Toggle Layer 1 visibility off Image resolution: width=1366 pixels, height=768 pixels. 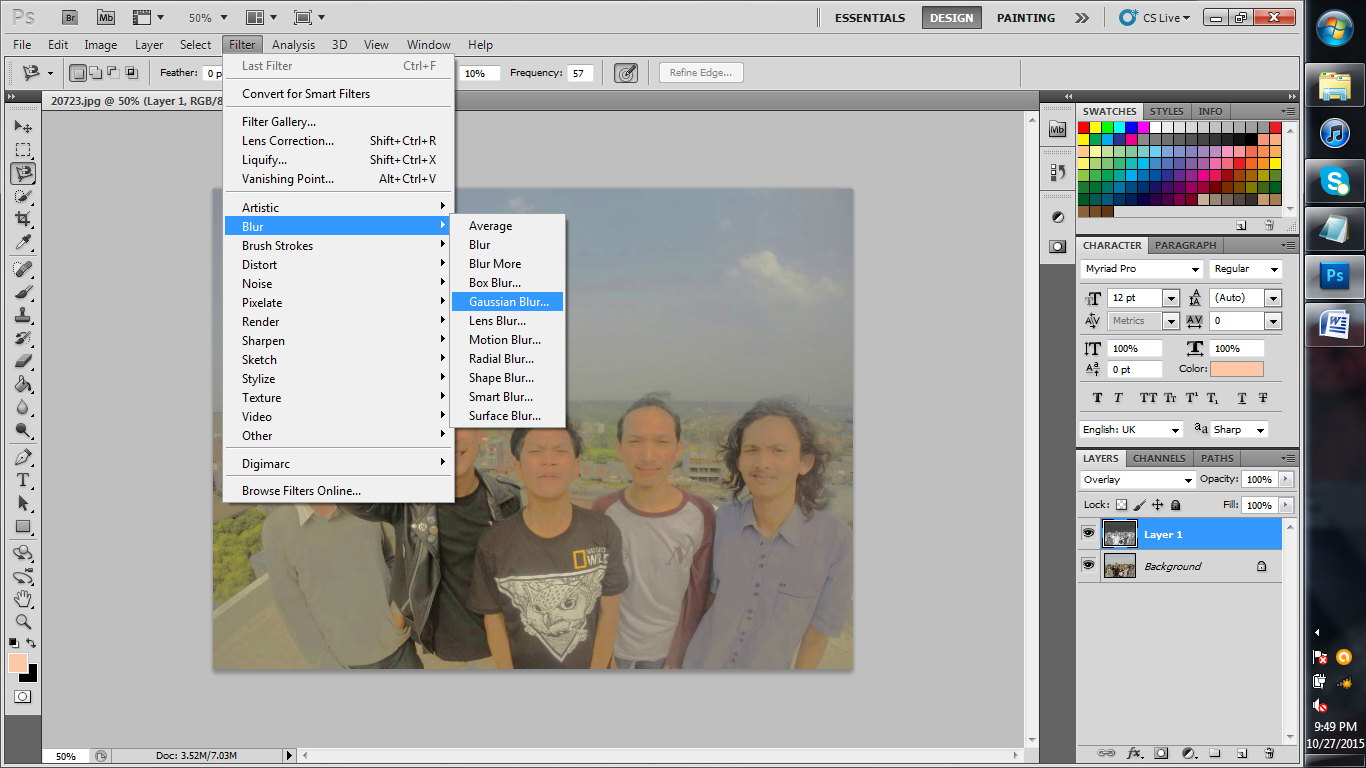[x=1088, y=533]
